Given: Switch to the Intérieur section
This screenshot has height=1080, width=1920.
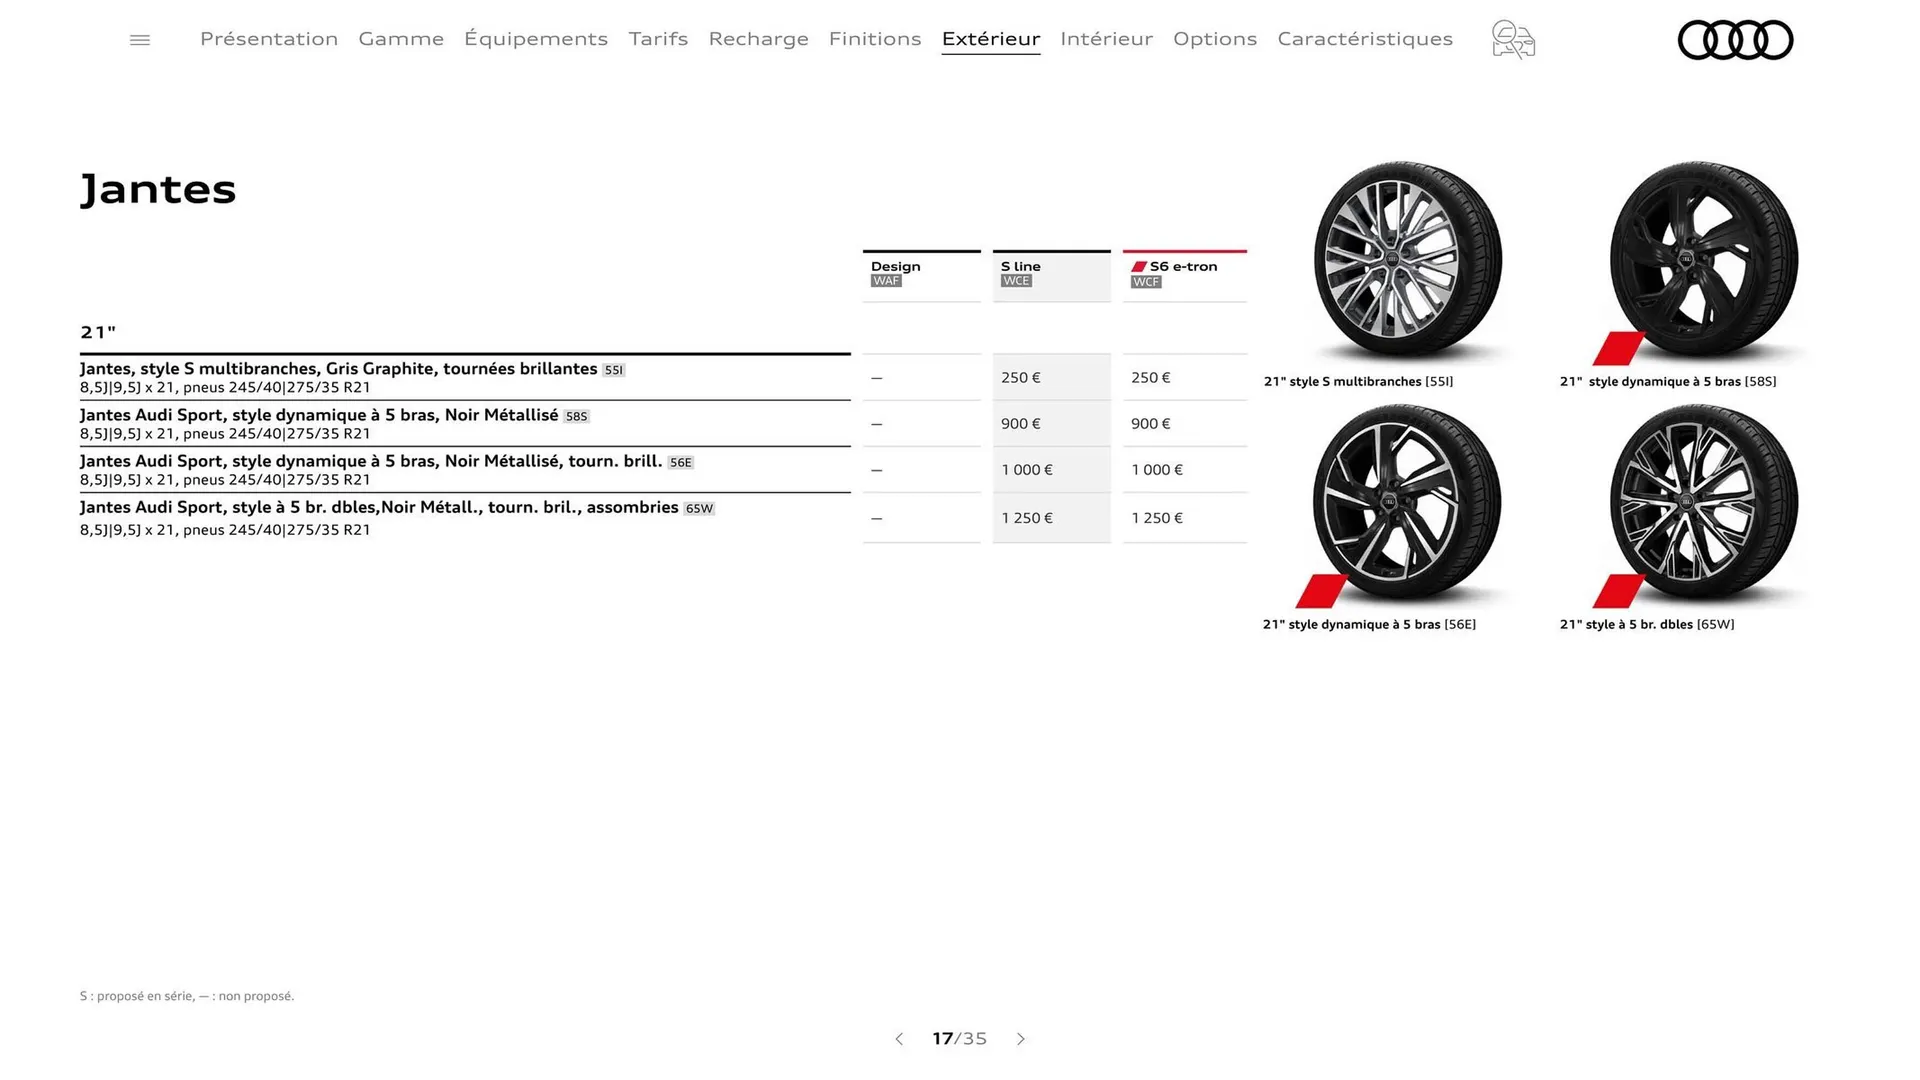Looking at the screenshot, I should point(1106,39).
